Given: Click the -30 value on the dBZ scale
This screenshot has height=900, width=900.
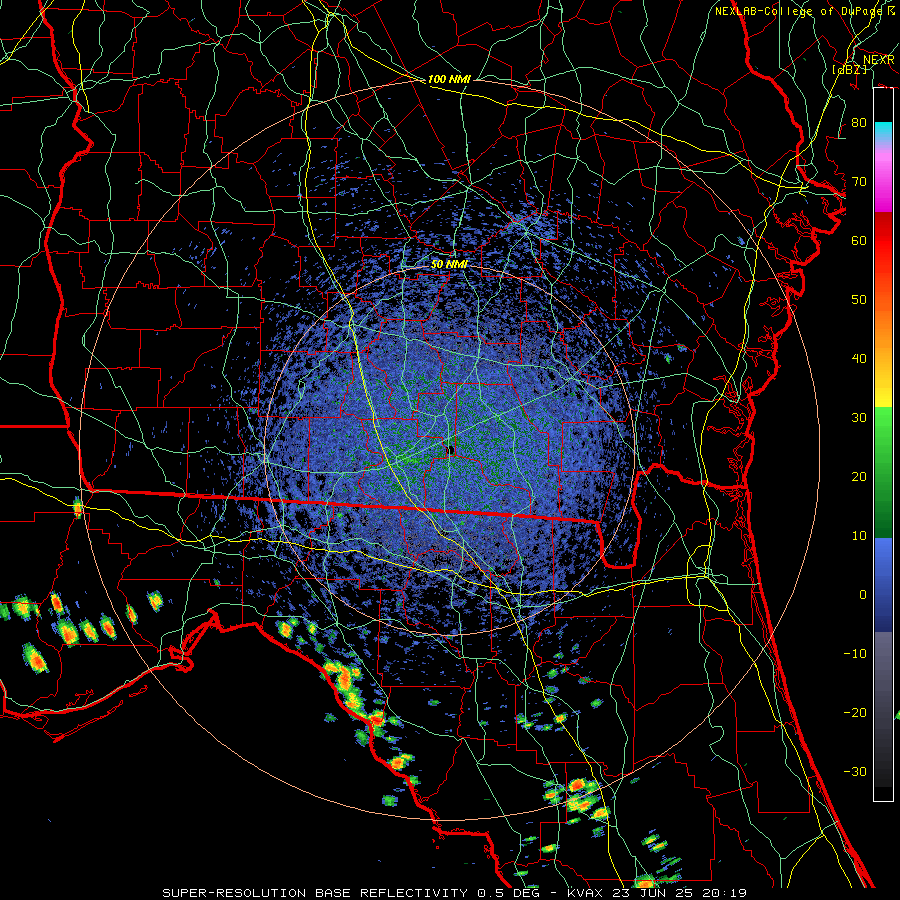Looking at the screenshot, I should point(855,771).
